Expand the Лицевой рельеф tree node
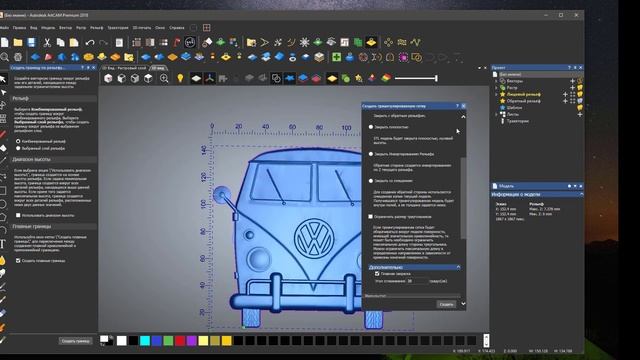This screenshot has width=640, height=360. pos(496,94)
